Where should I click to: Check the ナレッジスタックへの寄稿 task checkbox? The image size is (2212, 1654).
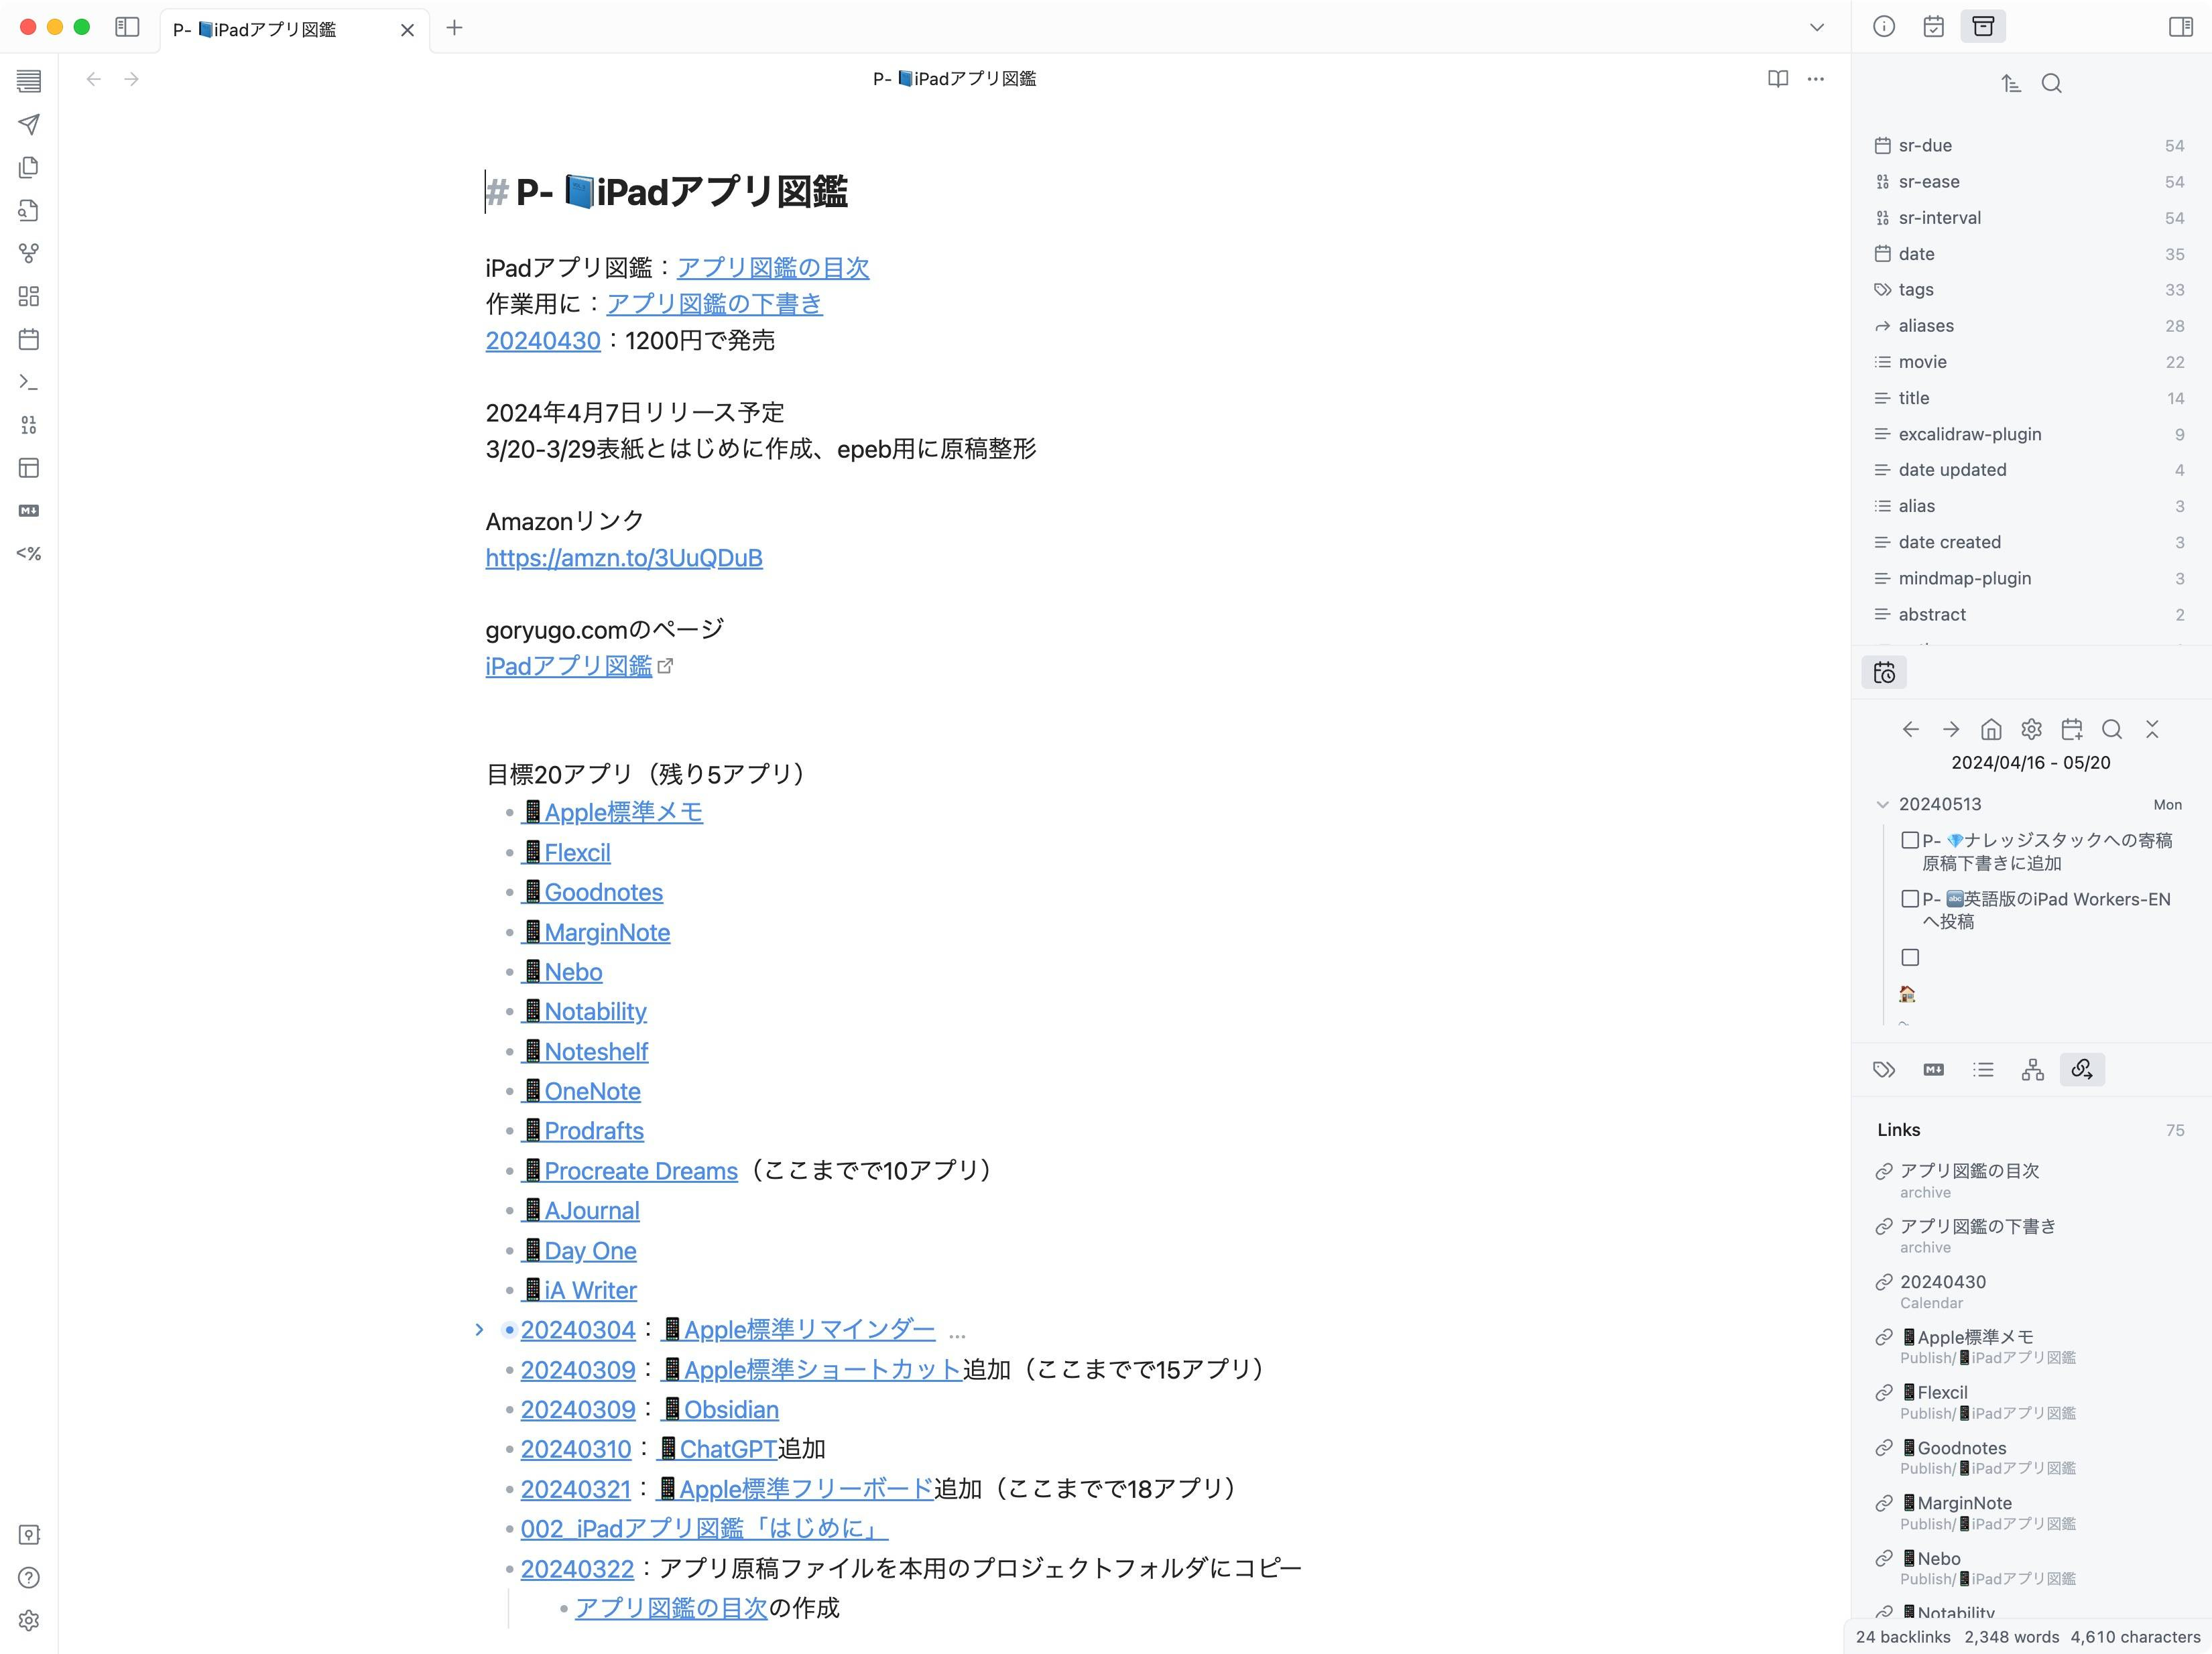point(1910,840)
